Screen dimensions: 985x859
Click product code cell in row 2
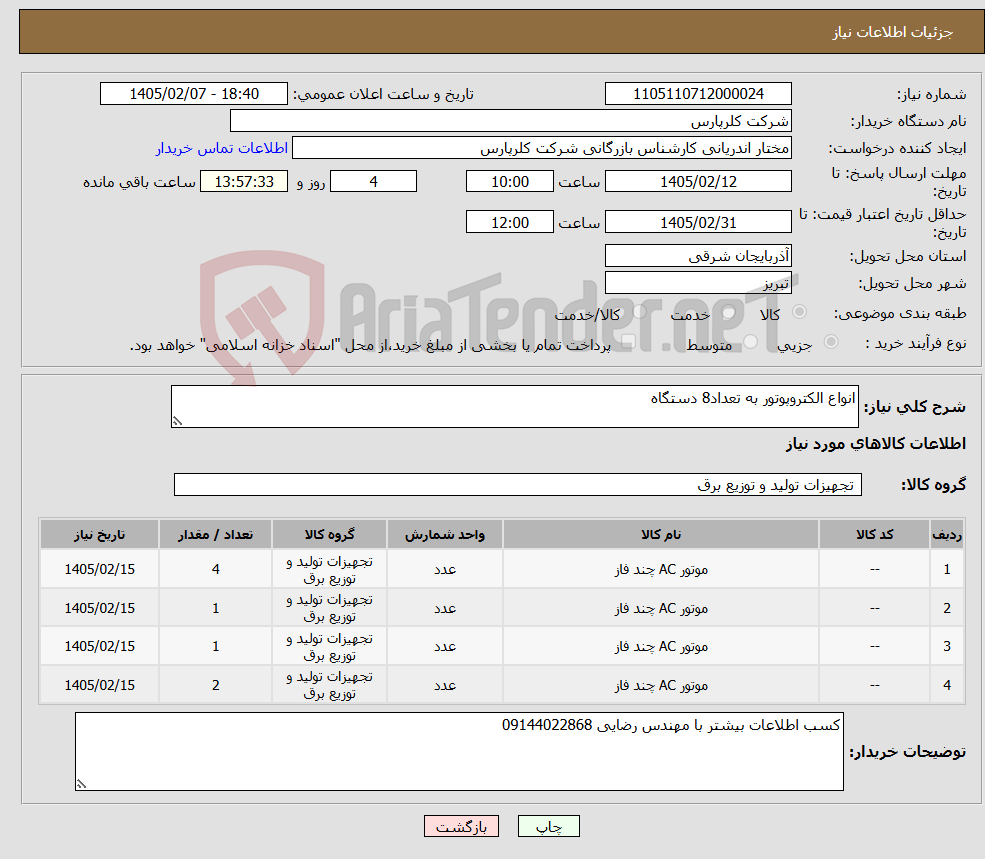tap(874, 608)
